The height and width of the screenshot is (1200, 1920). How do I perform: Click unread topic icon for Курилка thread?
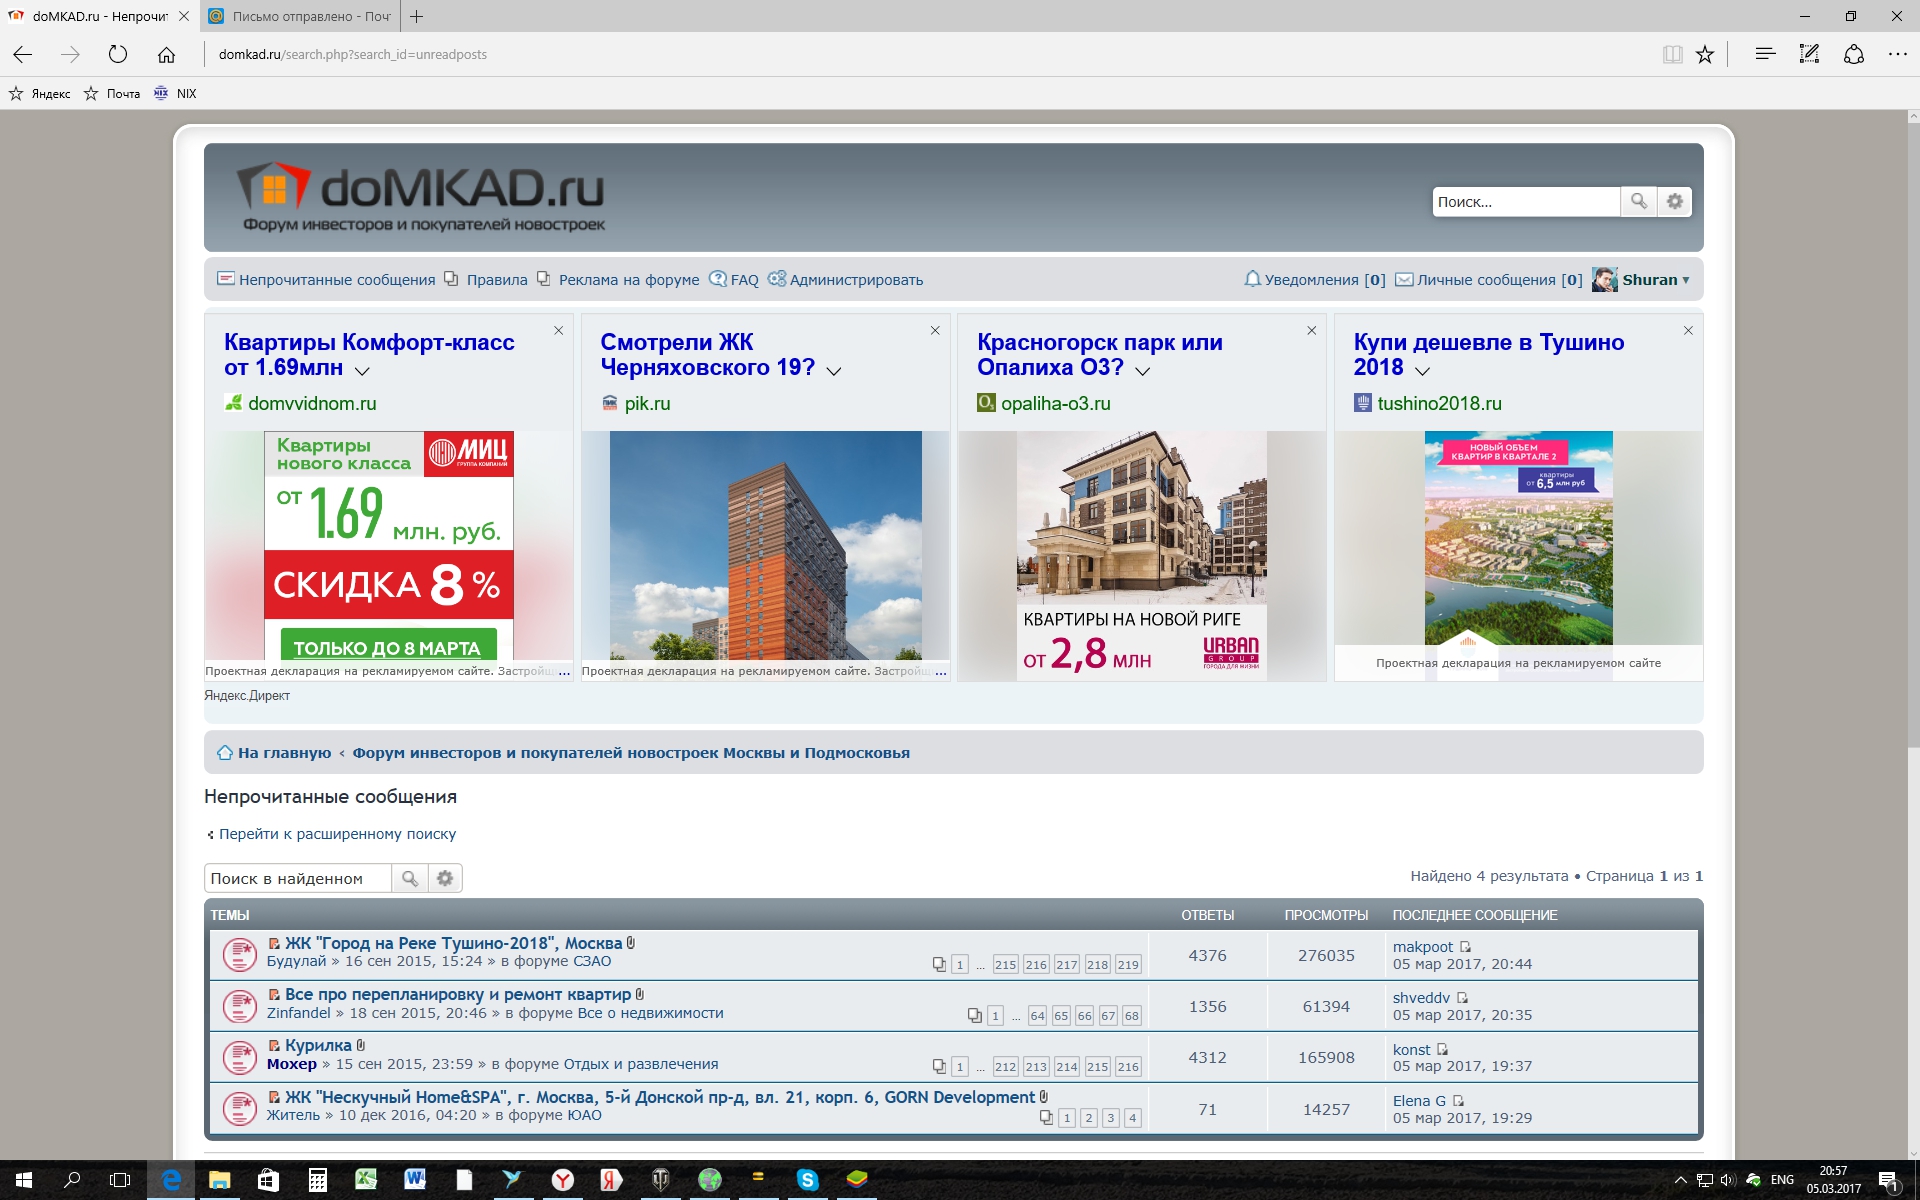239,1056
